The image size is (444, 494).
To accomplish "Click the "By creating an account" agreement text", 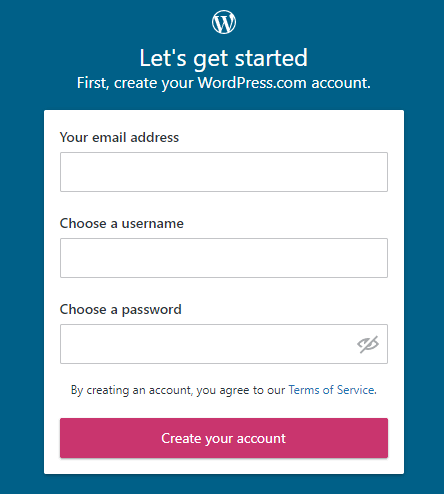I will 178,390.
